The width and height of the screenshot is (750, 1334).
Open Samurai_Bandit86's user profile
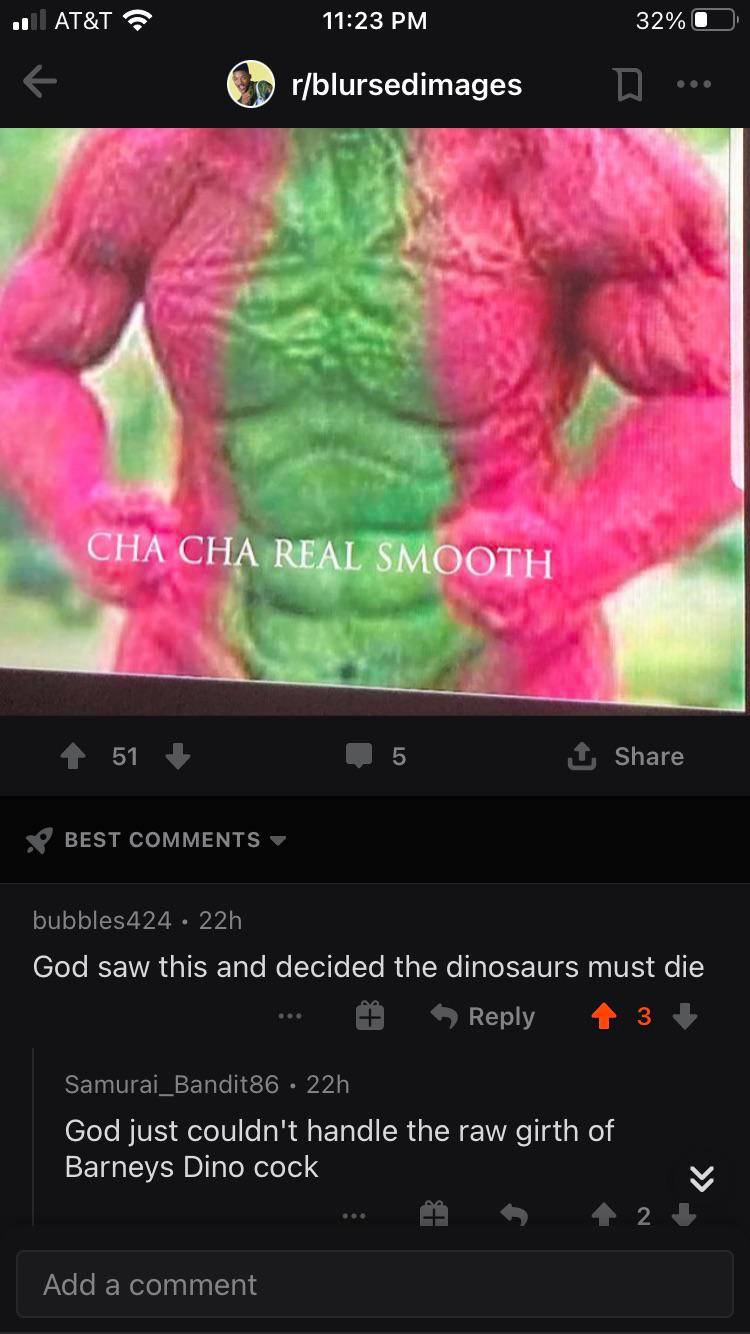tap(172, 1084)
